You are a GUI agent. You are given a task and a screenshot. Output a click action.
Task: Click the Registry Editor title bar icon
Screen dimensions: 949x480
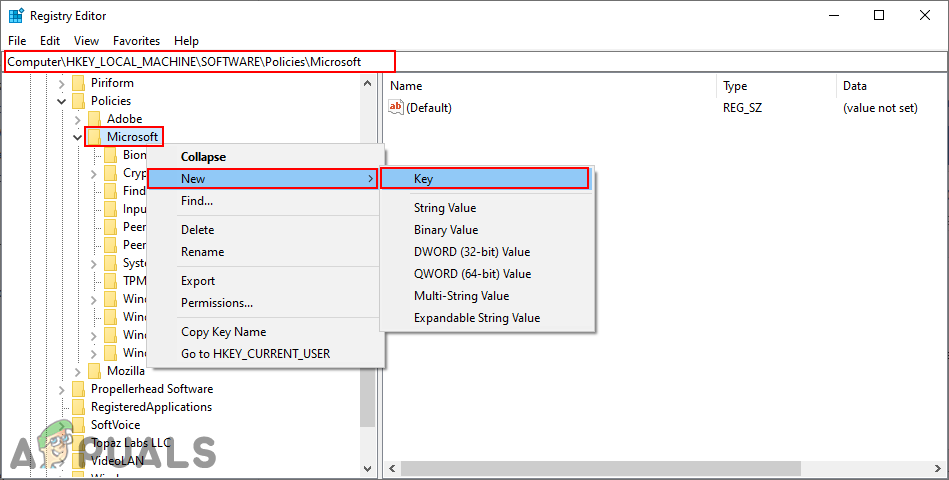point(16,16)
